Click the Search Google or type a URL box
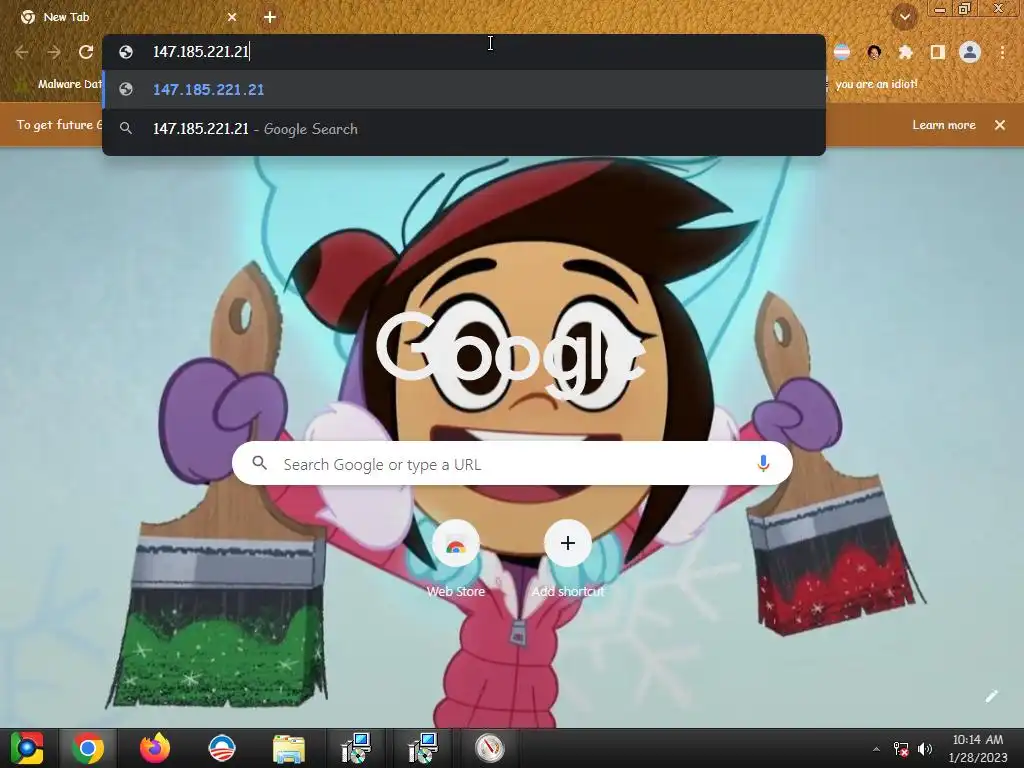Screen dimensions: 1024x768 [x=512, y=464]
